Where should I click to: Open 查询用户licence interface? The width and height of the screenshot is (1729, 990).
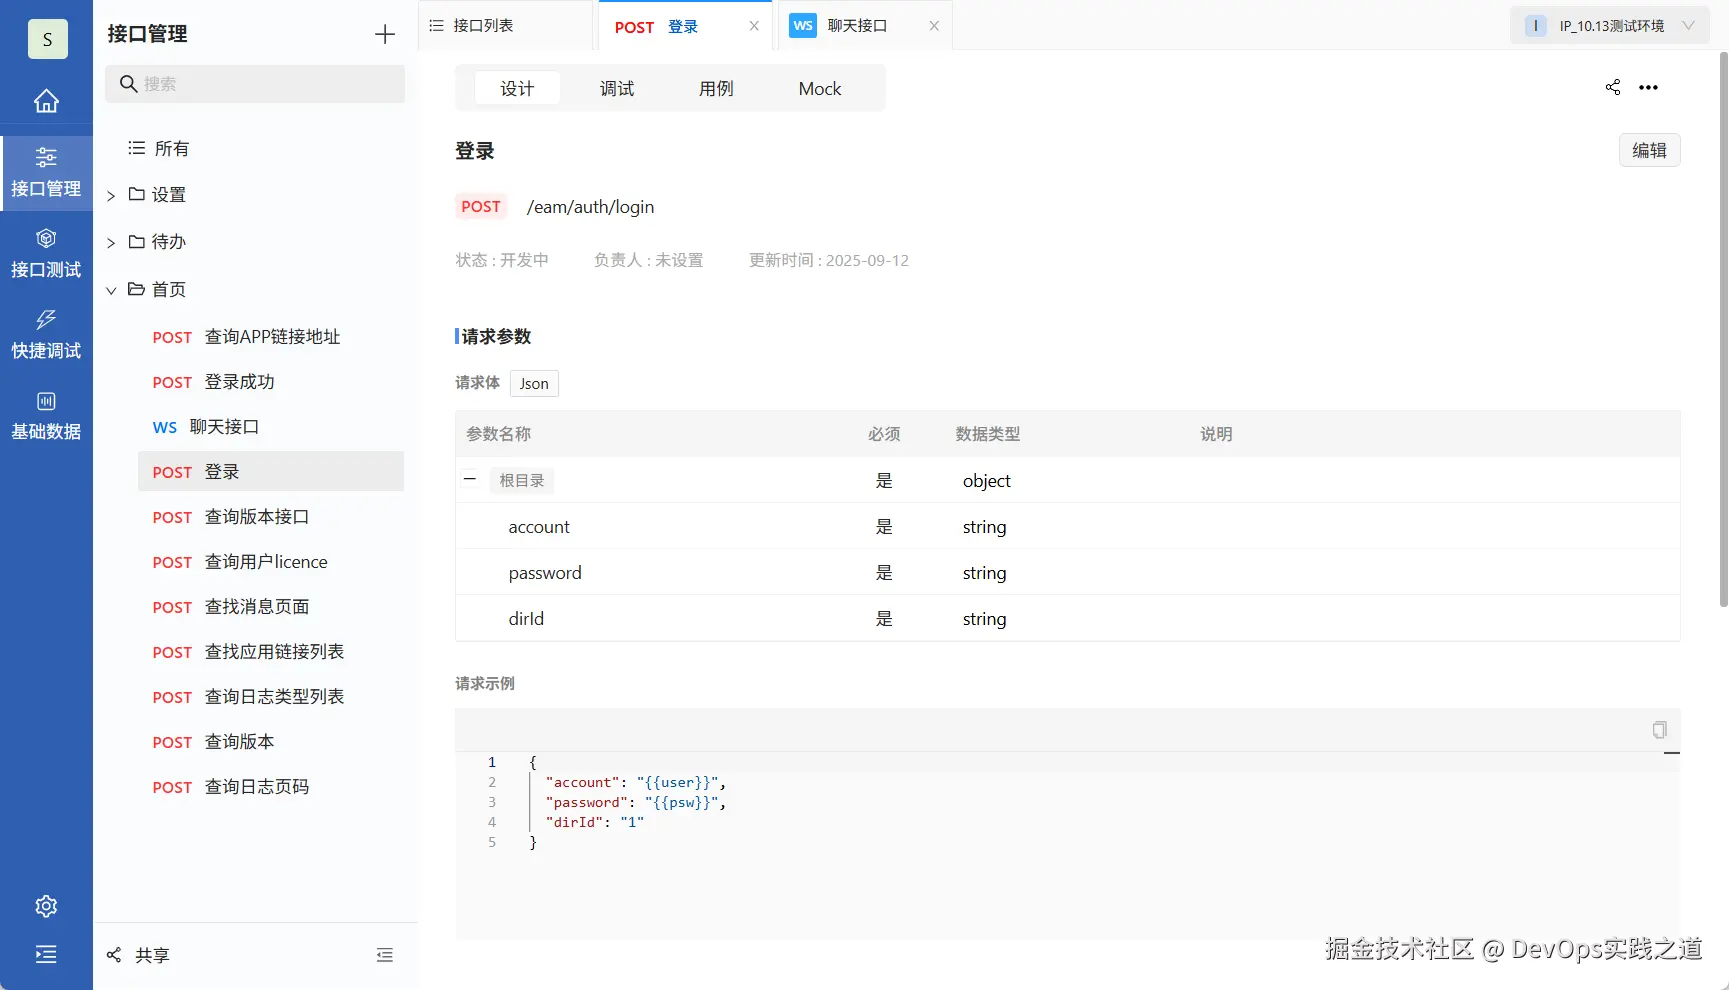pyautogui.click(x=271, y=562)
